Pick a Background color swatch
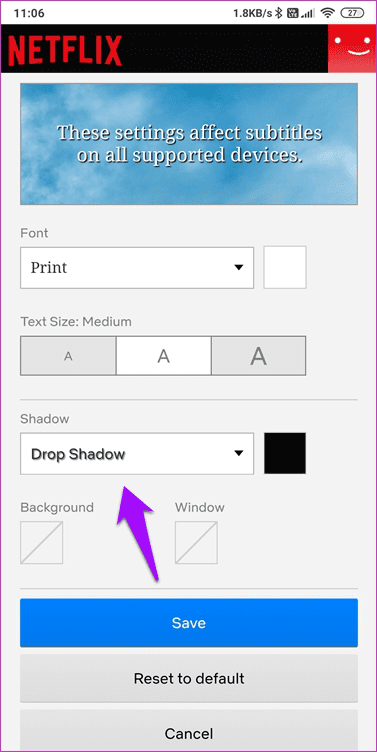The height and width of the screenshot is (752, 377). pyautogui.click(x=41, y=543)
